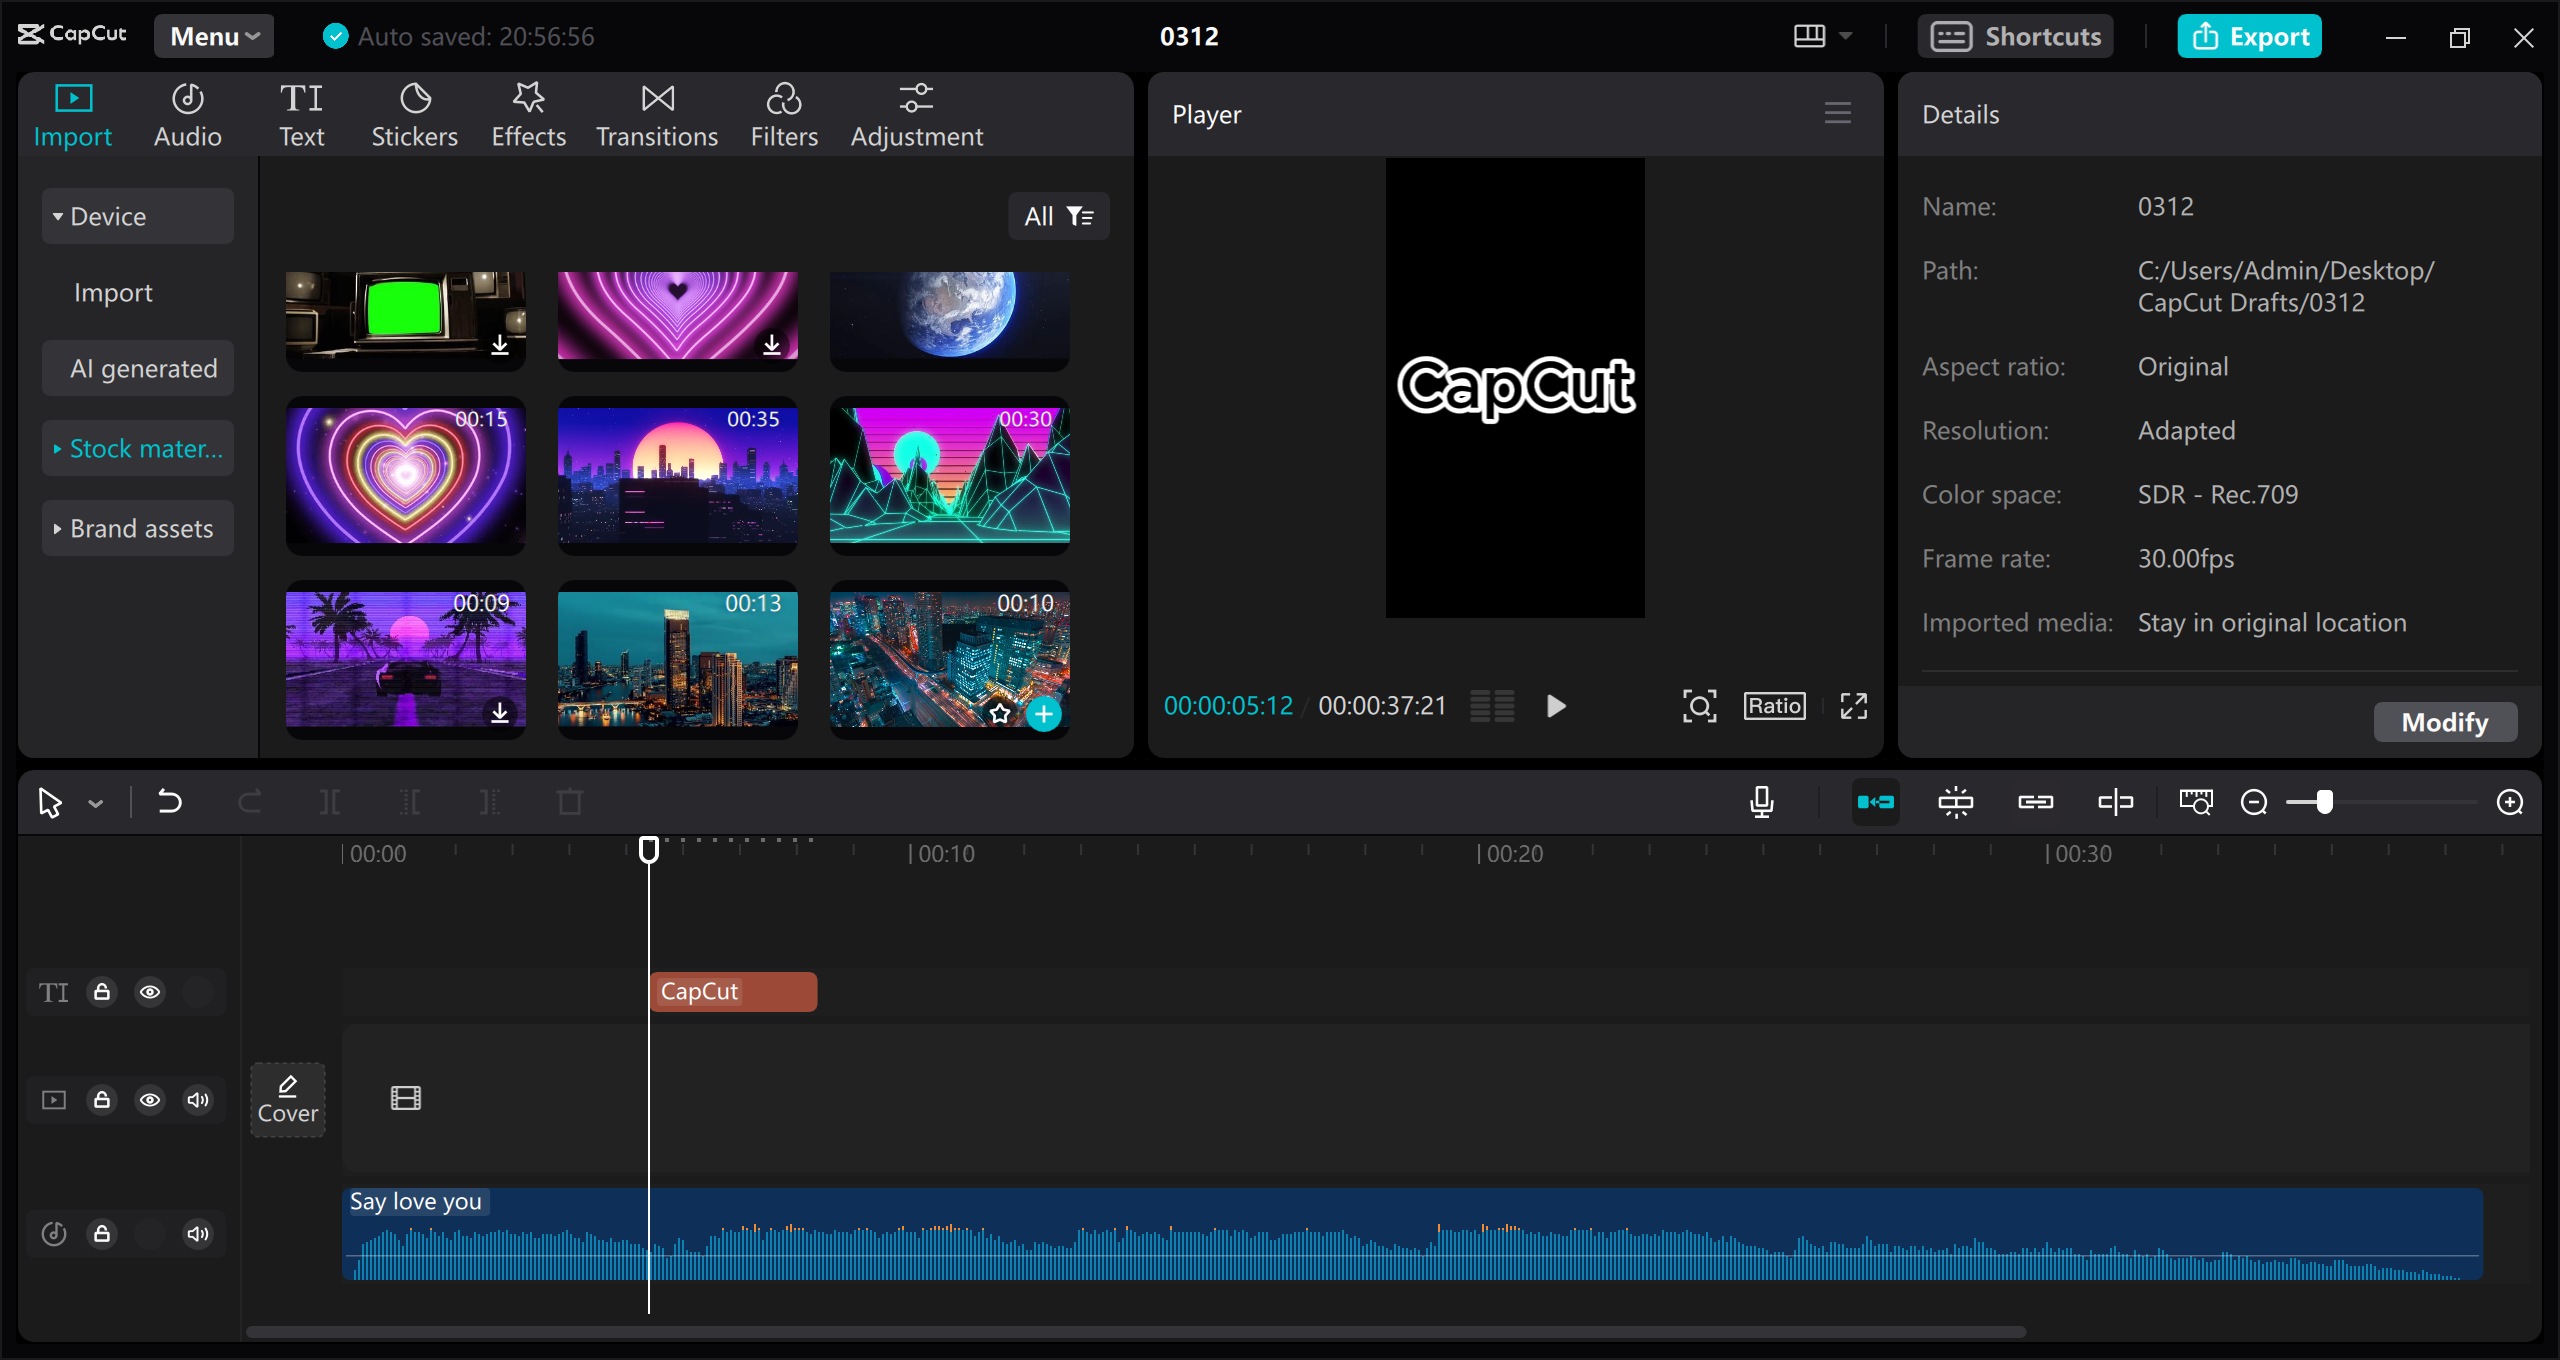
Task: Zoom out timeline with minus icon
Action: (x=2254, y=802)
